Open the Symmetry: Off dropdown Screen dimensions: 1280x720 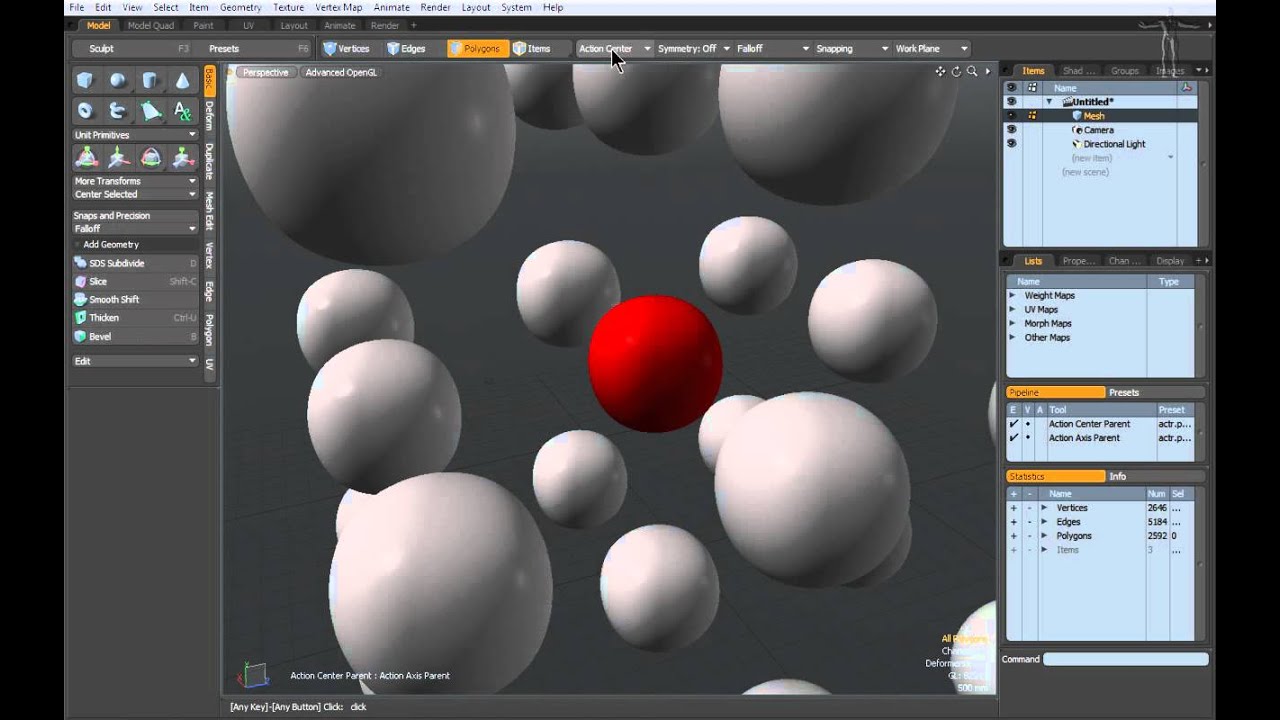coord(693,48)
